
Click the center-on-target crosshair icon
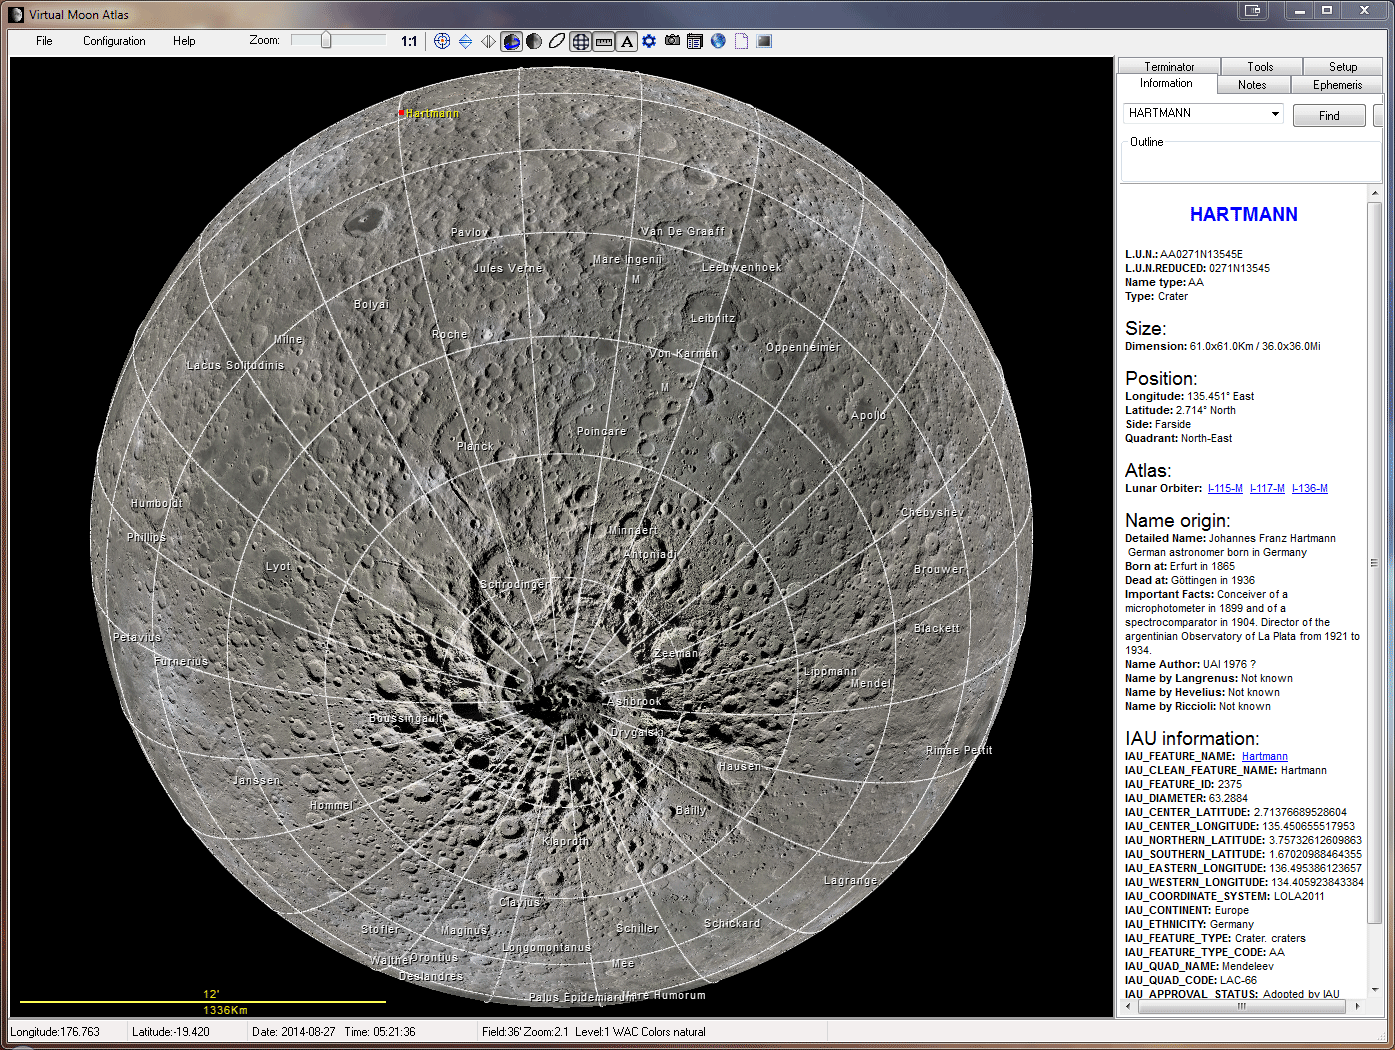442,41
